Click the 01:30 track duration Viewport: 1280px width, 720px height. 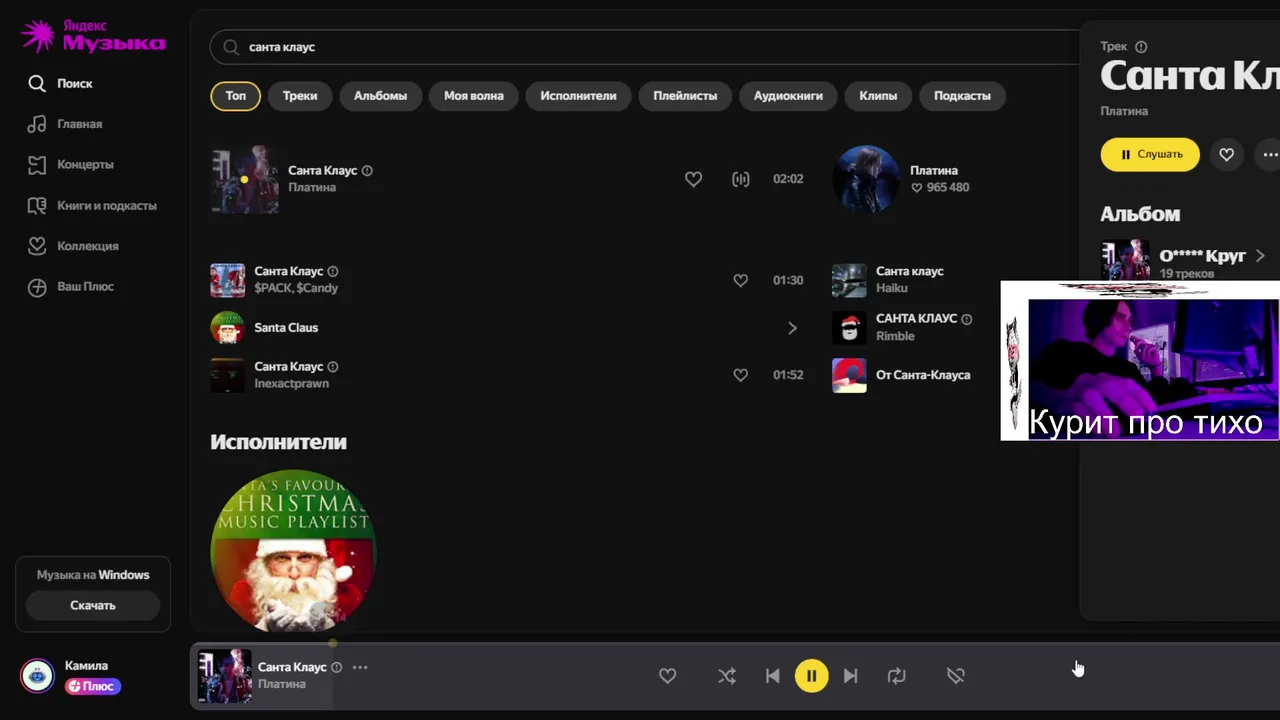tap(788, 280)
